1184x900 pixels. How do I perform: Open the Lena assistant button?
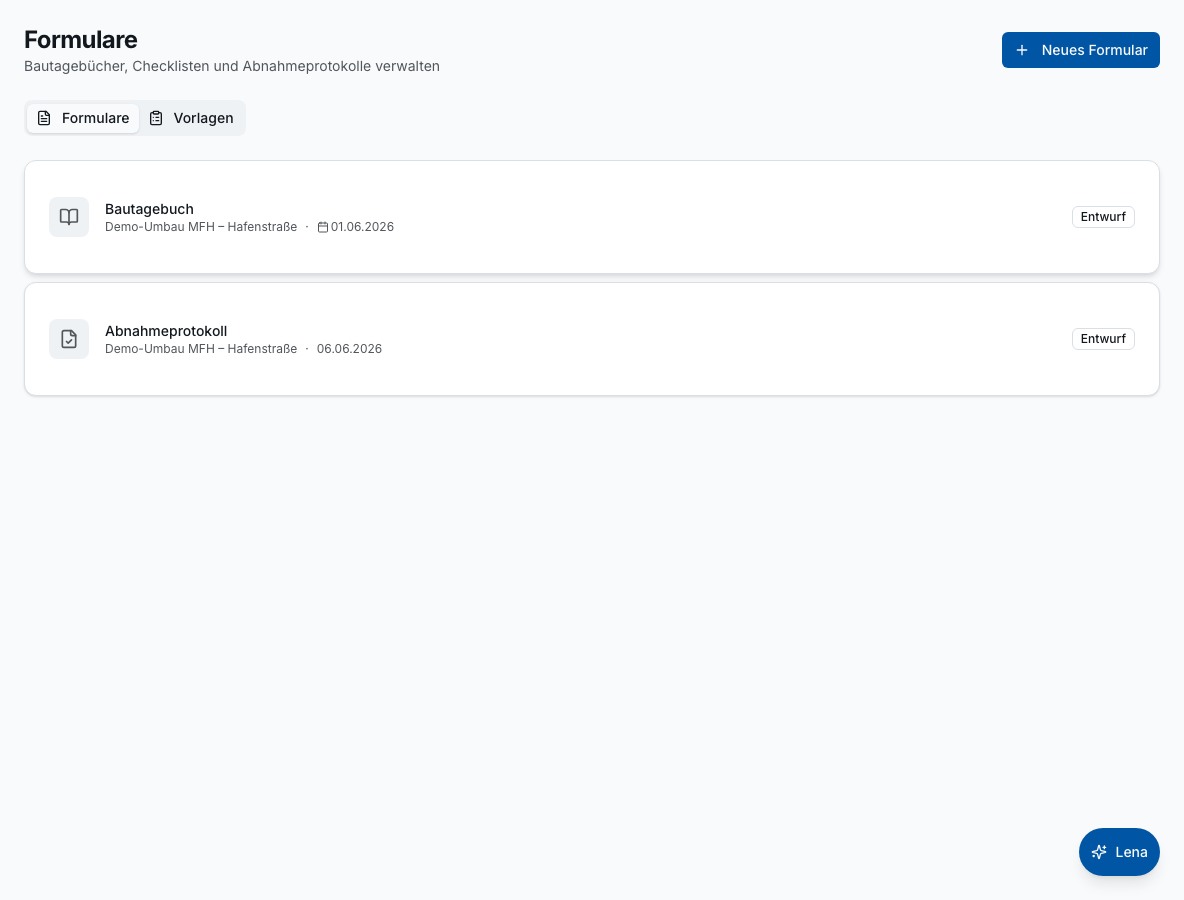(x=1119, y=852)
